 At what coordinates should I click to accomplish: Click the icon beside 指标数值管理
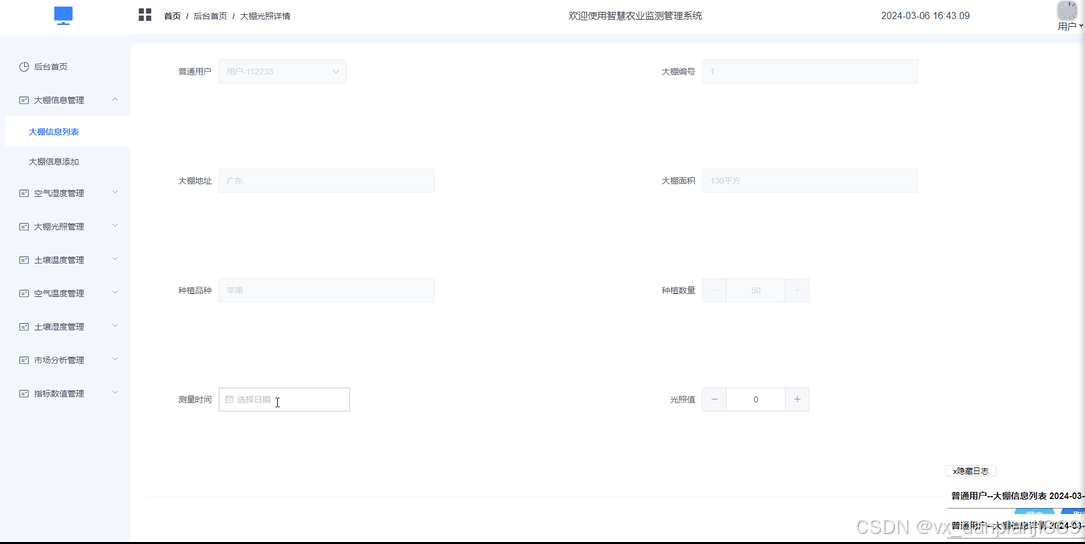(x=24, y=393)
